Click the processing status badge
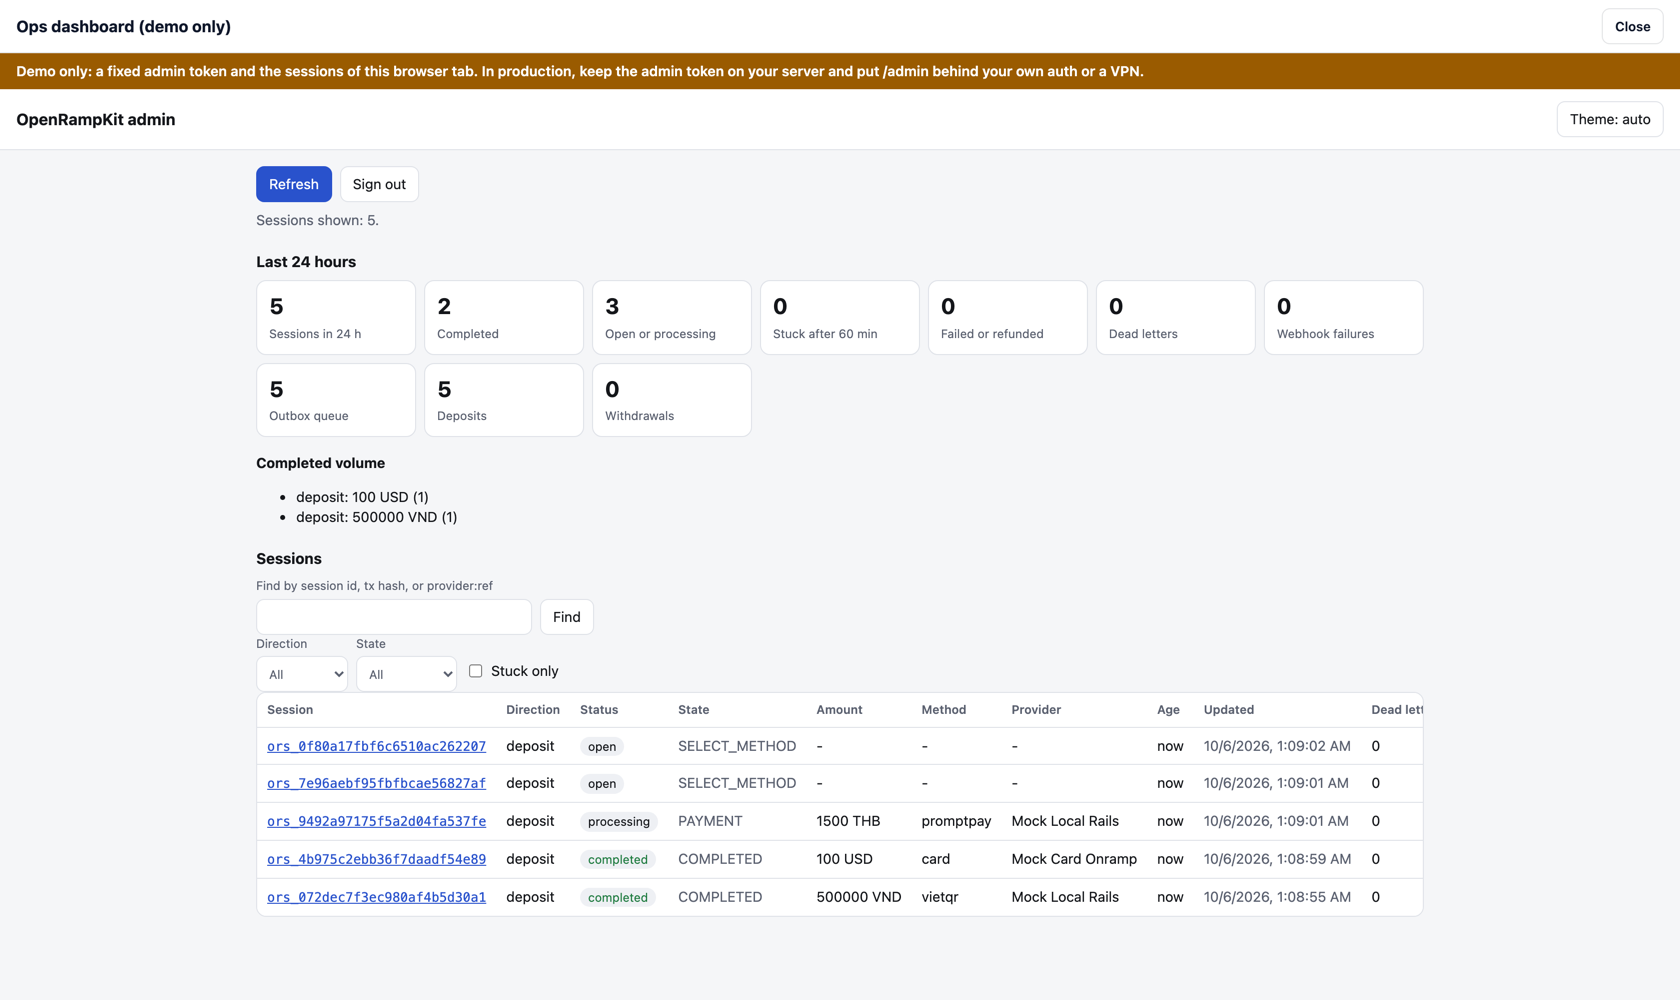 point(619,821)
